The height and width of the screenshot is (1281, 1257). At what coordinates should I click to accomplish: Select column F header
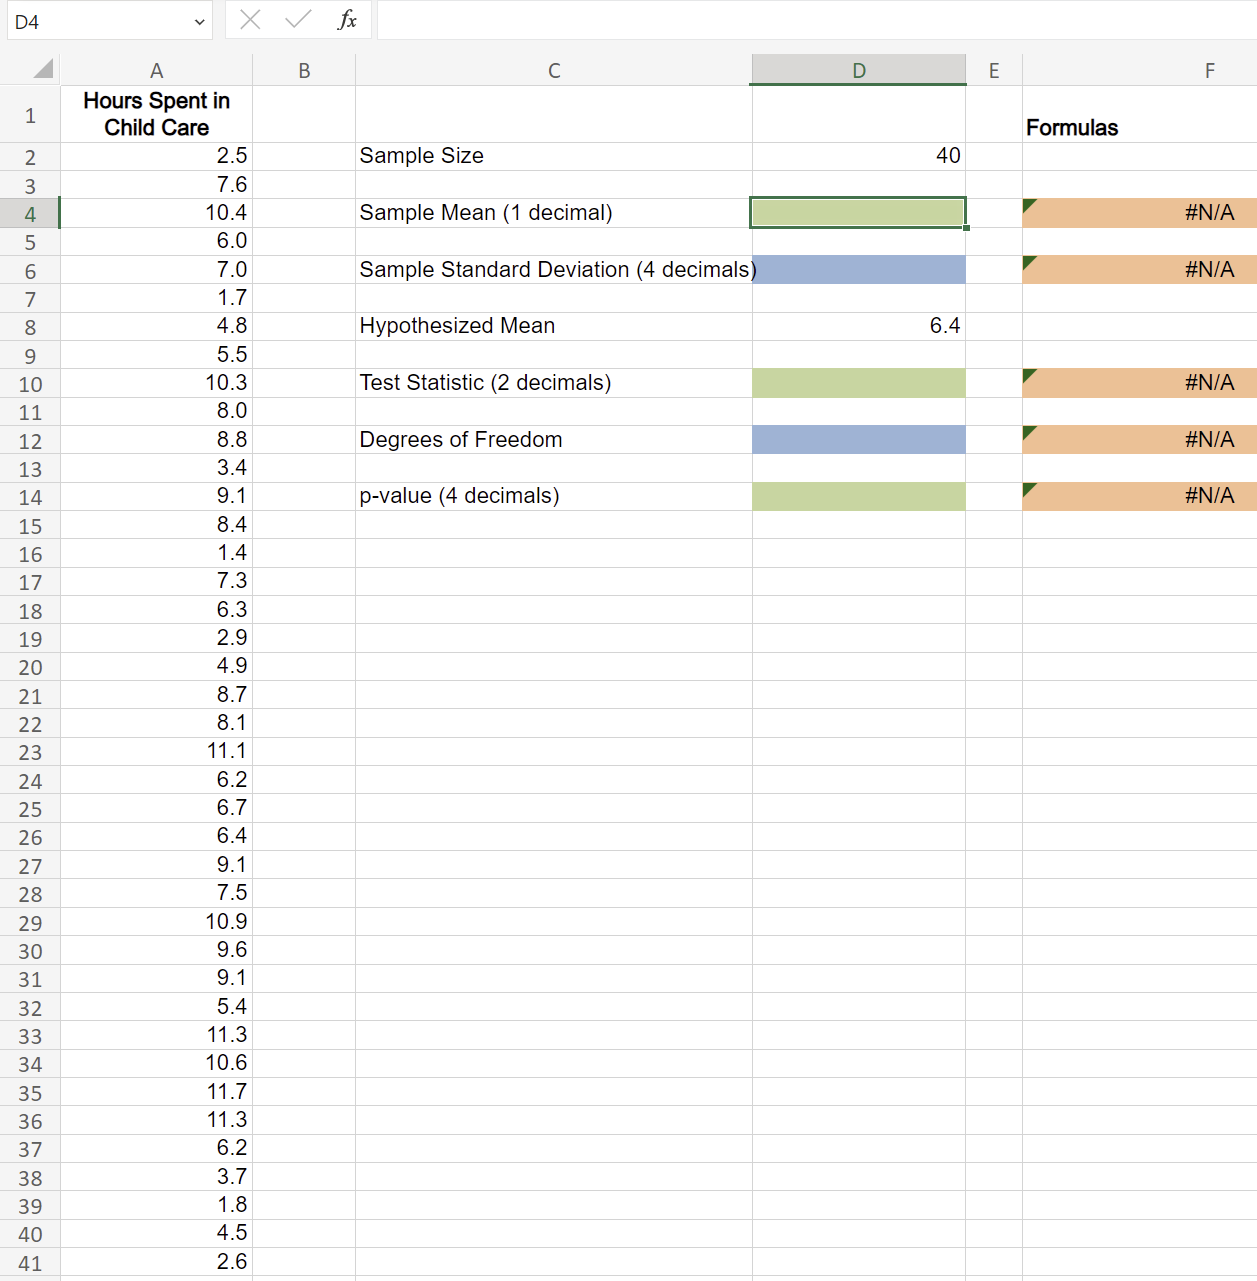tap(1209, 69)
